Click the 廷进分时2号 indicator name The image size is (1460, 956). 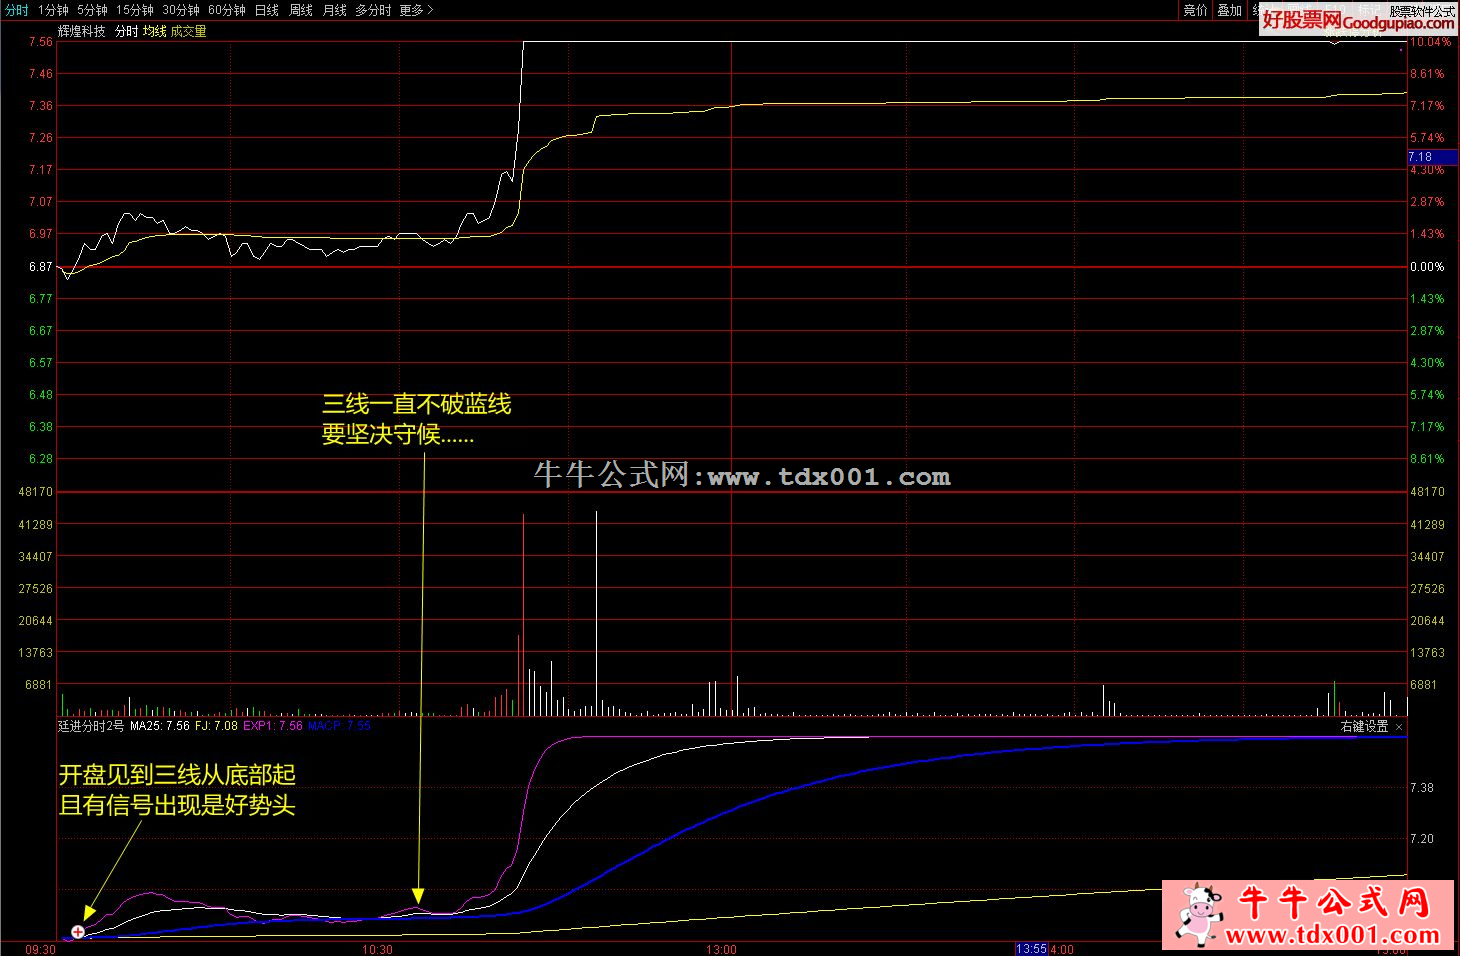[x=91, y=726]
